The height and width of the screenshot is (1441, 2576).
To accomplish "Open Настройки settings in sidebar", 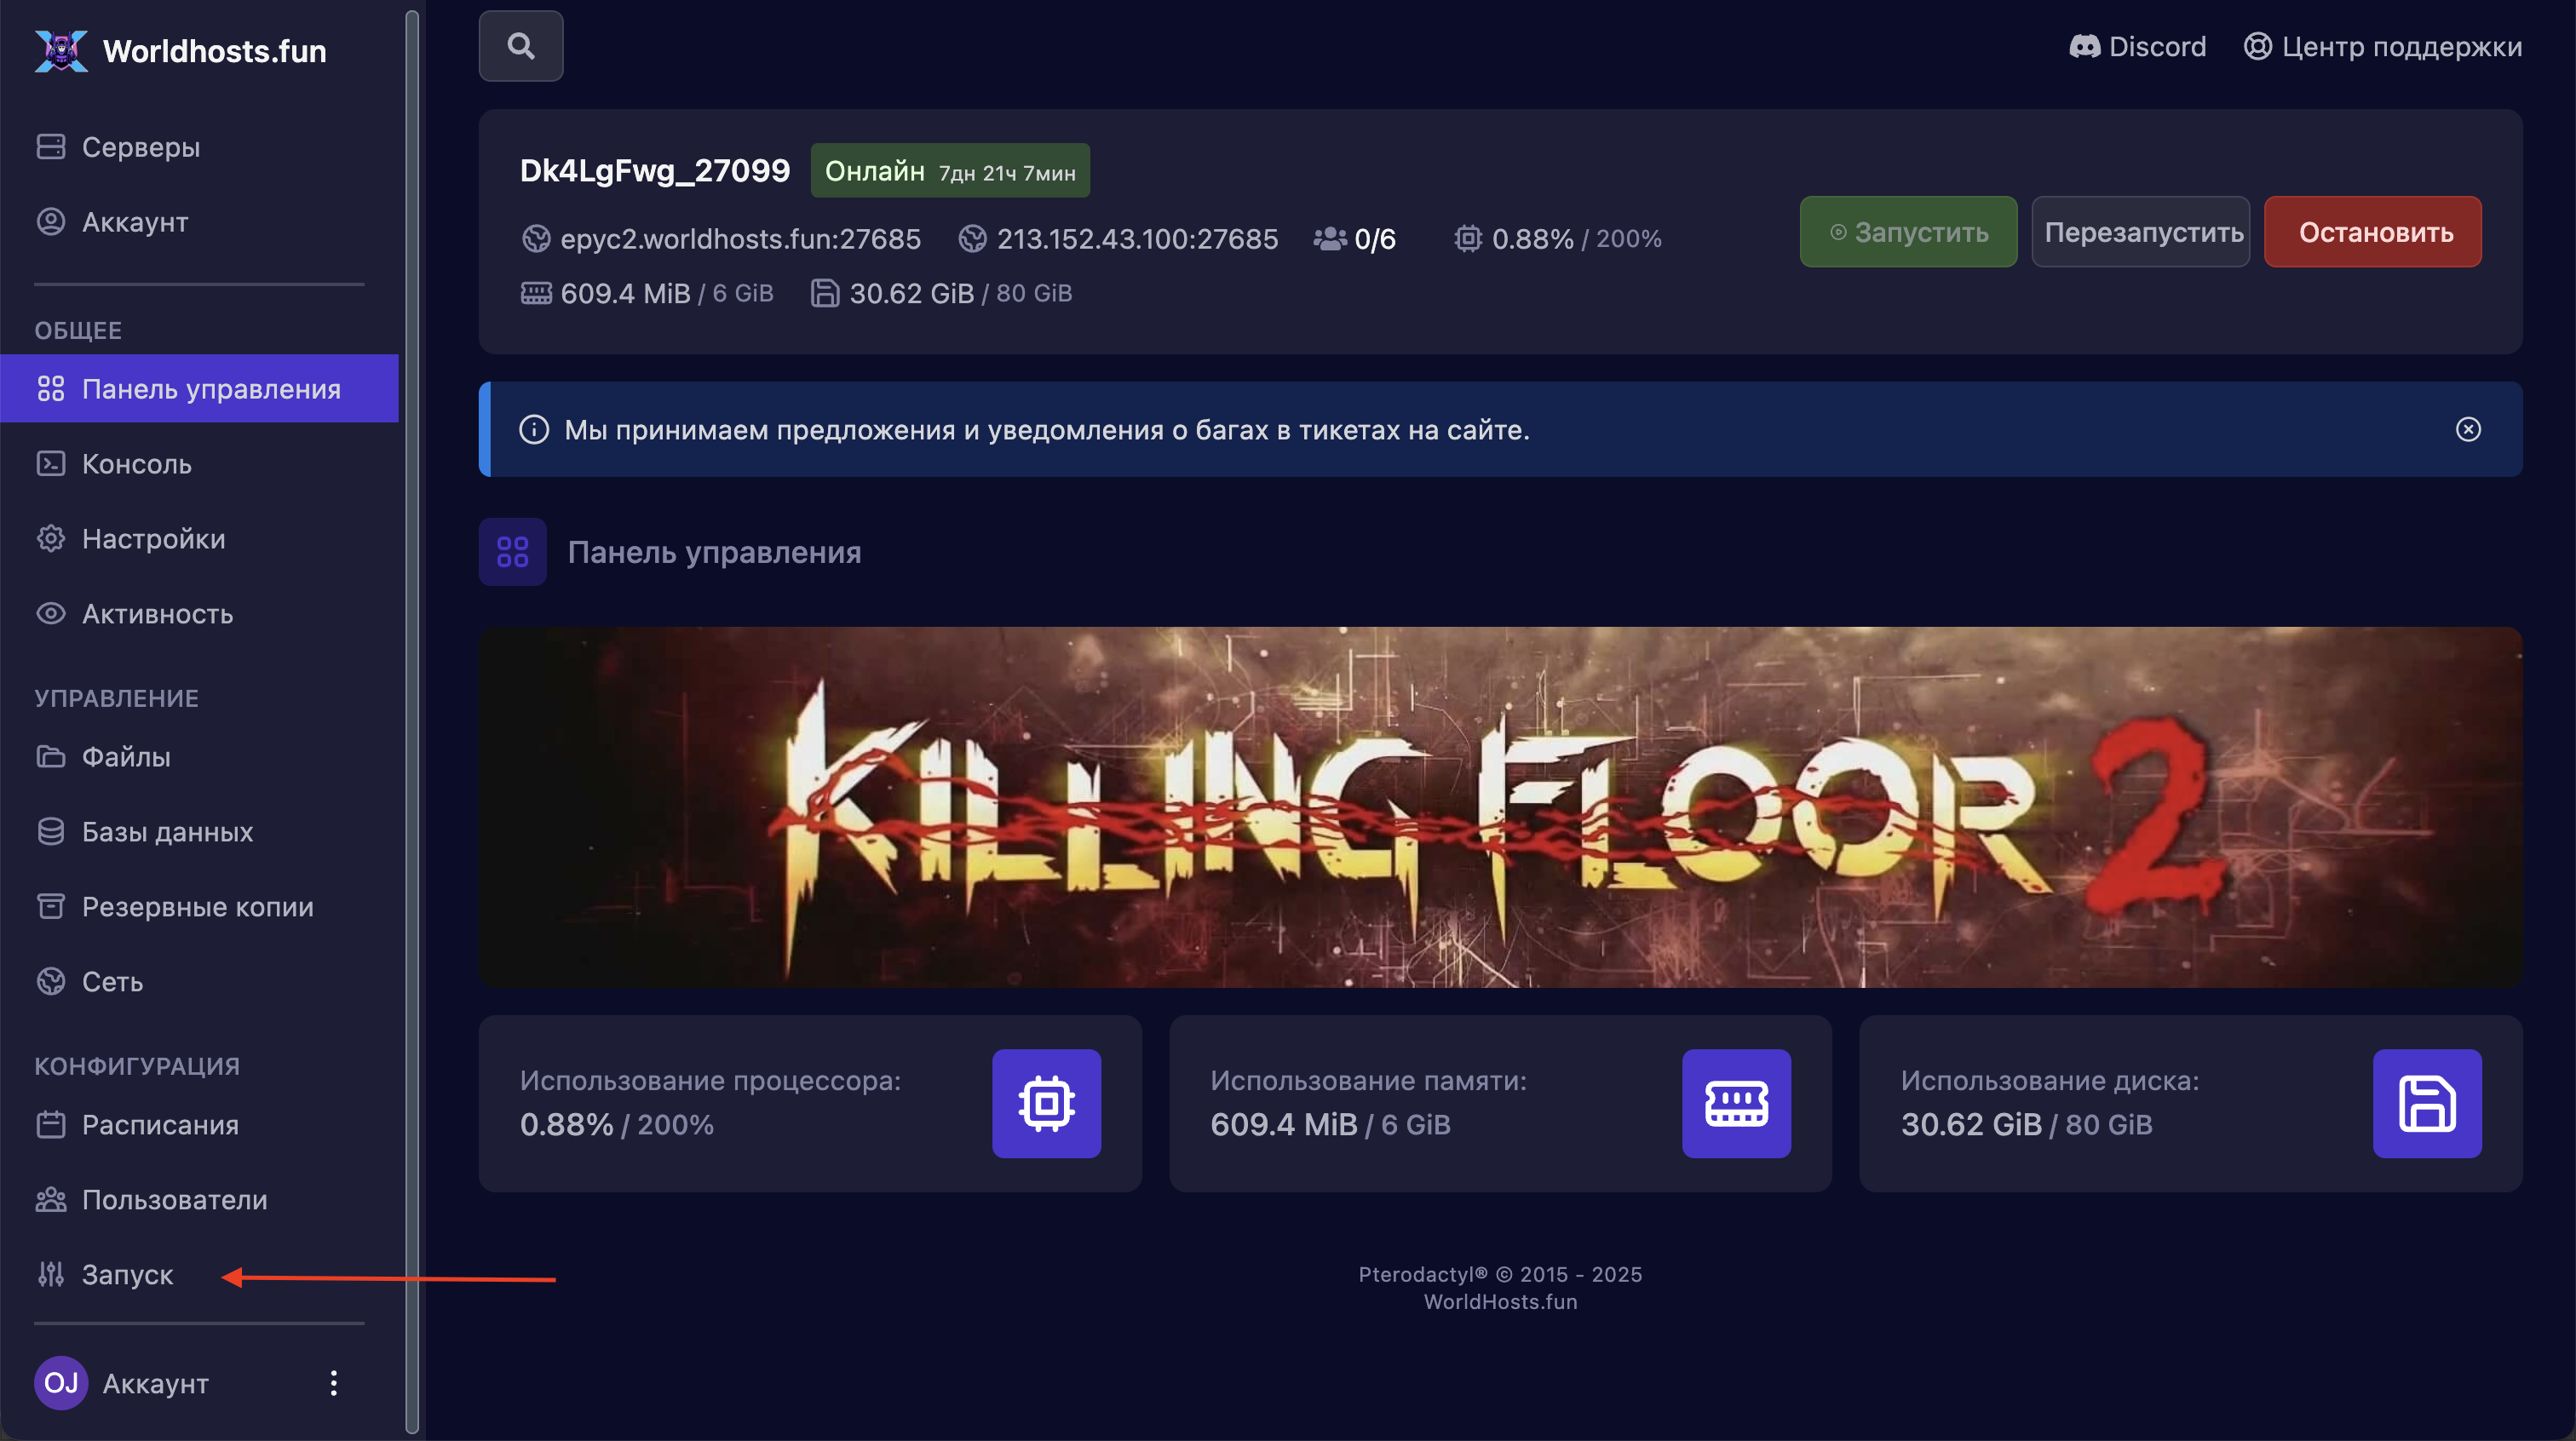I will 153,539.
